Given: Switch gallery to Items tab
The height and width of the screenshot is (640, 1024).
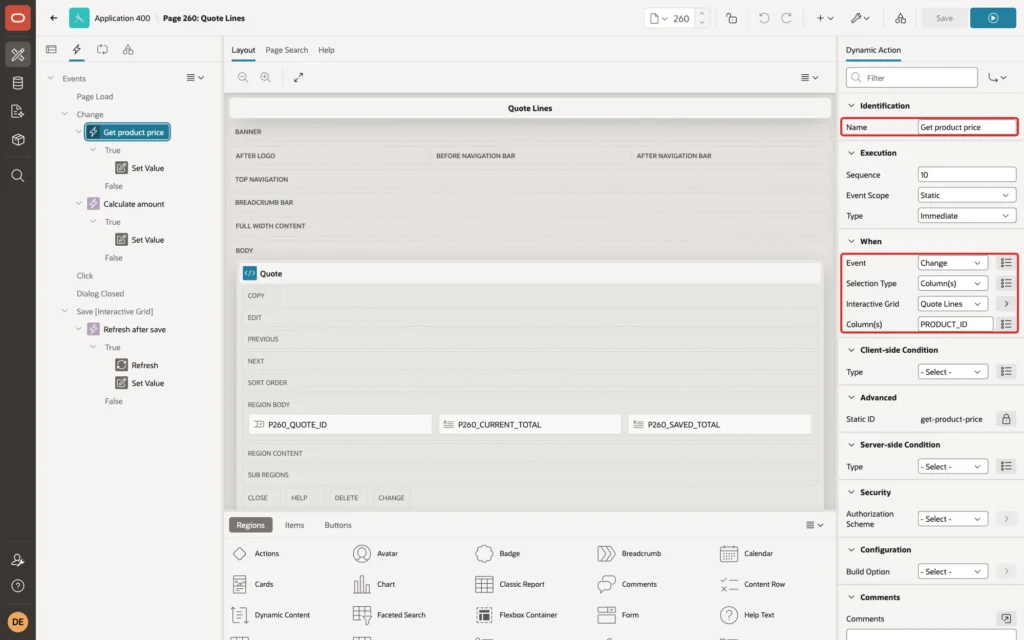Looking at the screenshot, I should point(295,525).
